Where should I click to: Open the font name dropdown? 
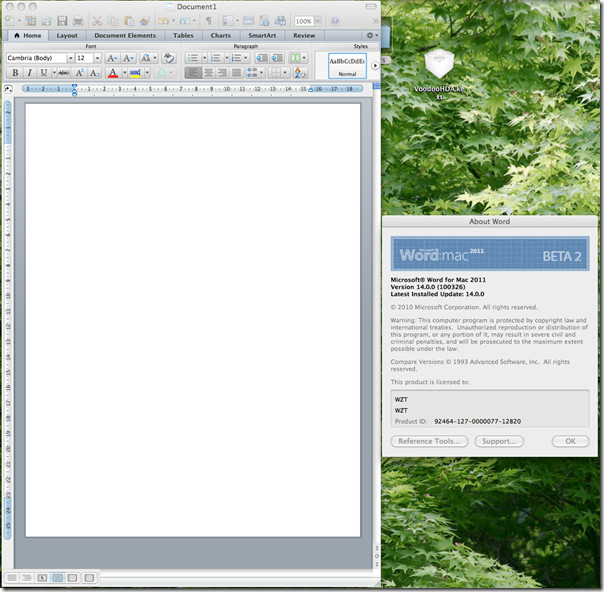(x=70, y=58)
